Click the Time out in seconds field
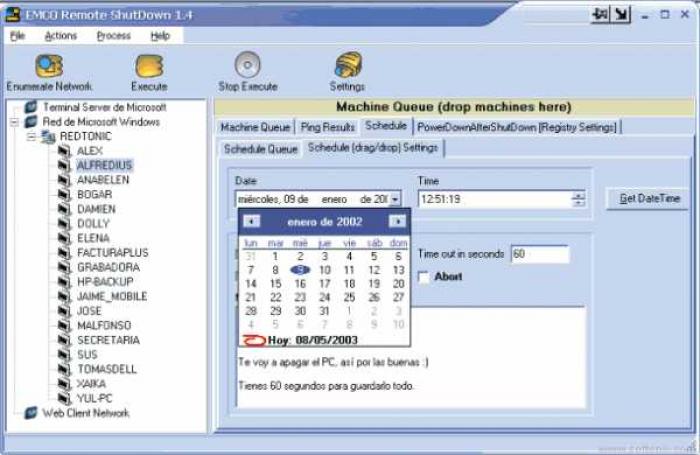Viewport: 700px width, 455px height. click(540, 254)
